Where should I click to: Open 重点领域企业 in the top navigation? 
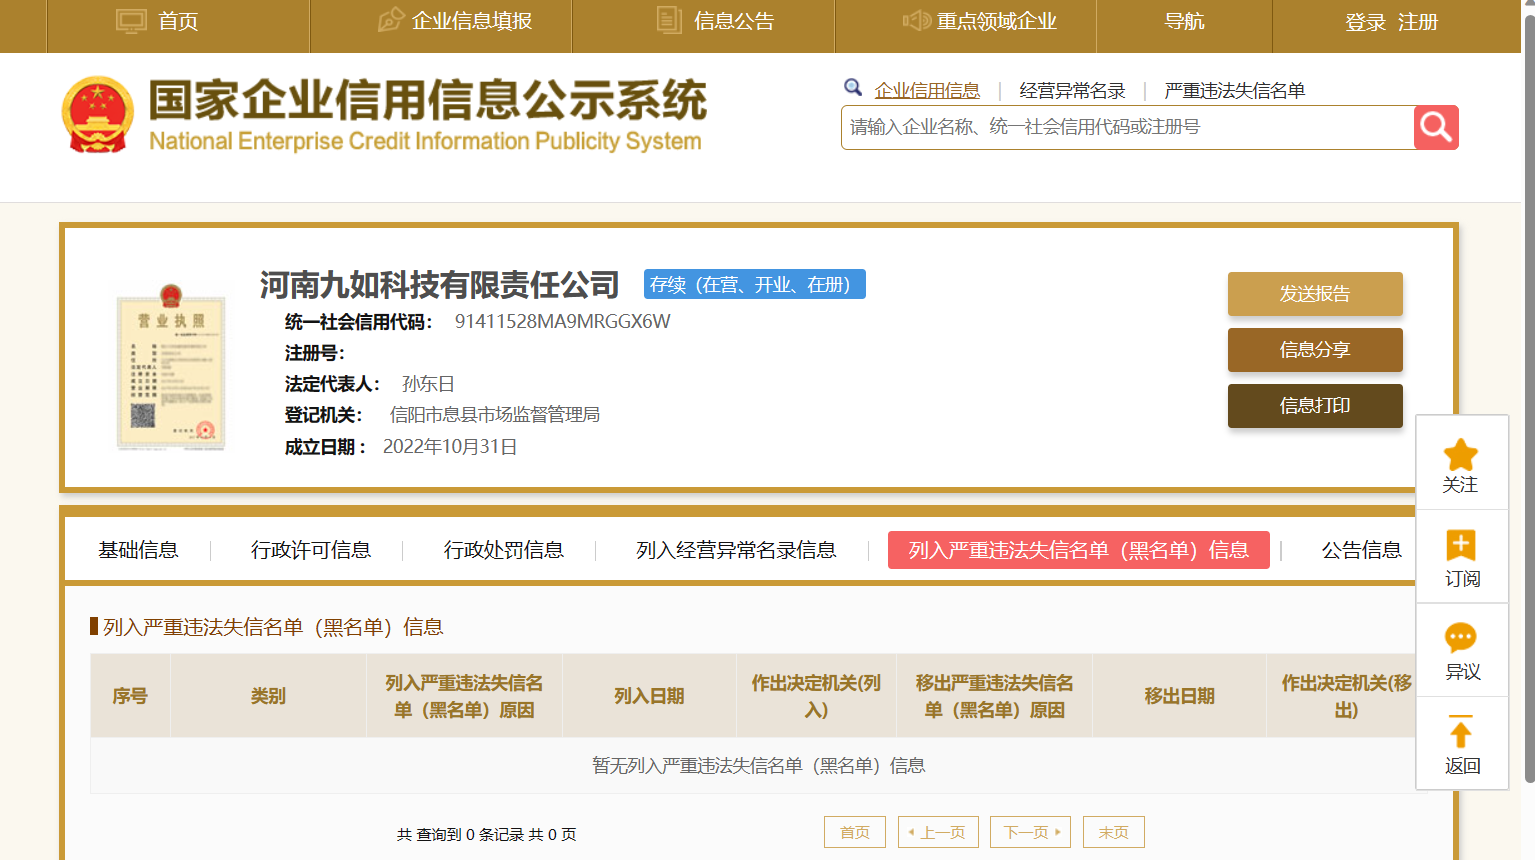click(996, 21)
